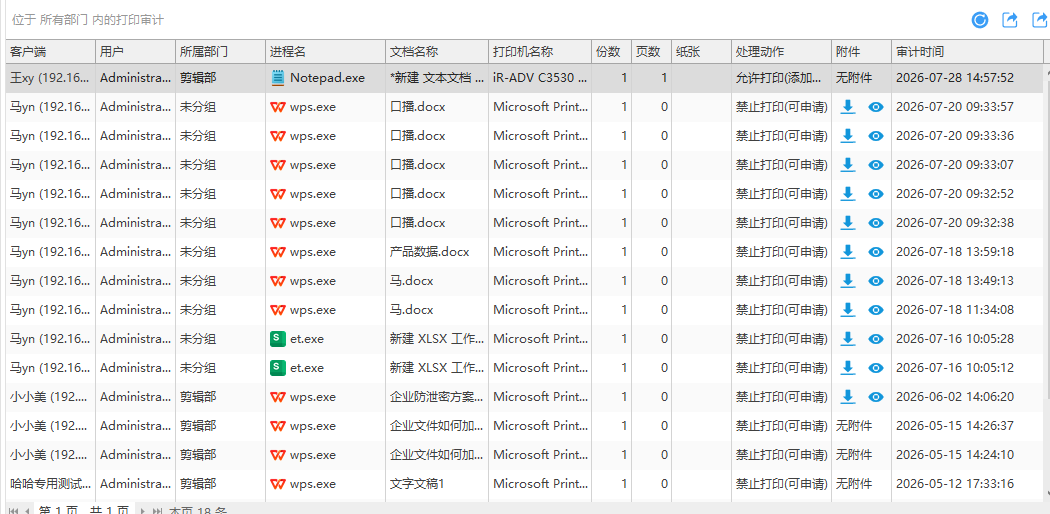View attachment eye for 13:49:13 record

[x=876, y=281]
